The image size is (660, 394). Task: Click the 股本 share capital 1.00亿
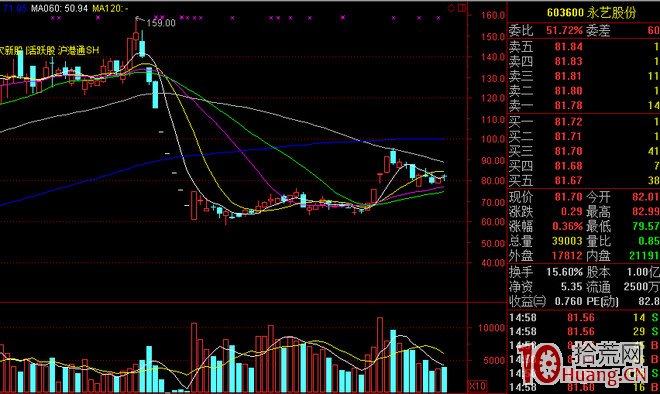[x=643, y=272]
